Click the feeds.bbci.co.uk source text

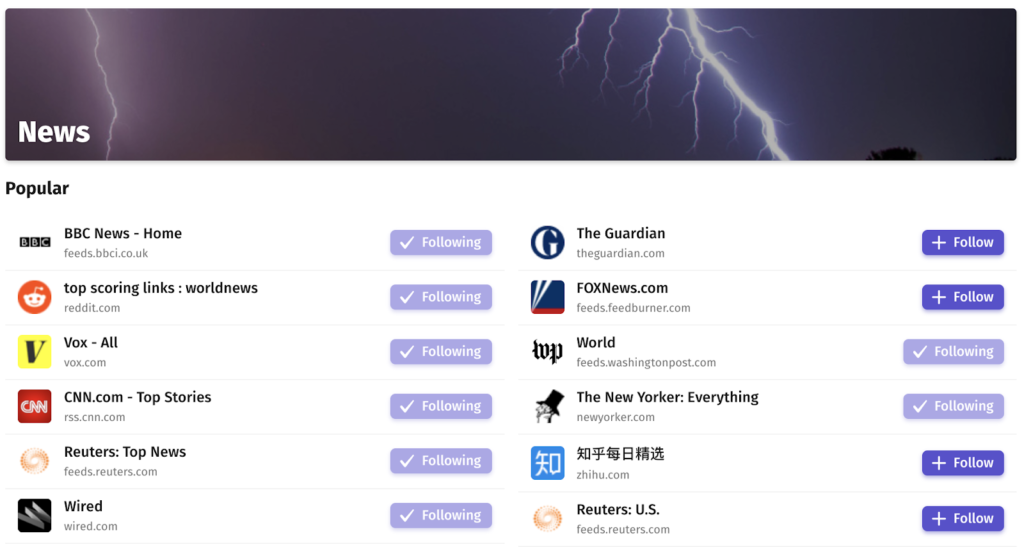tap(106, 253)
